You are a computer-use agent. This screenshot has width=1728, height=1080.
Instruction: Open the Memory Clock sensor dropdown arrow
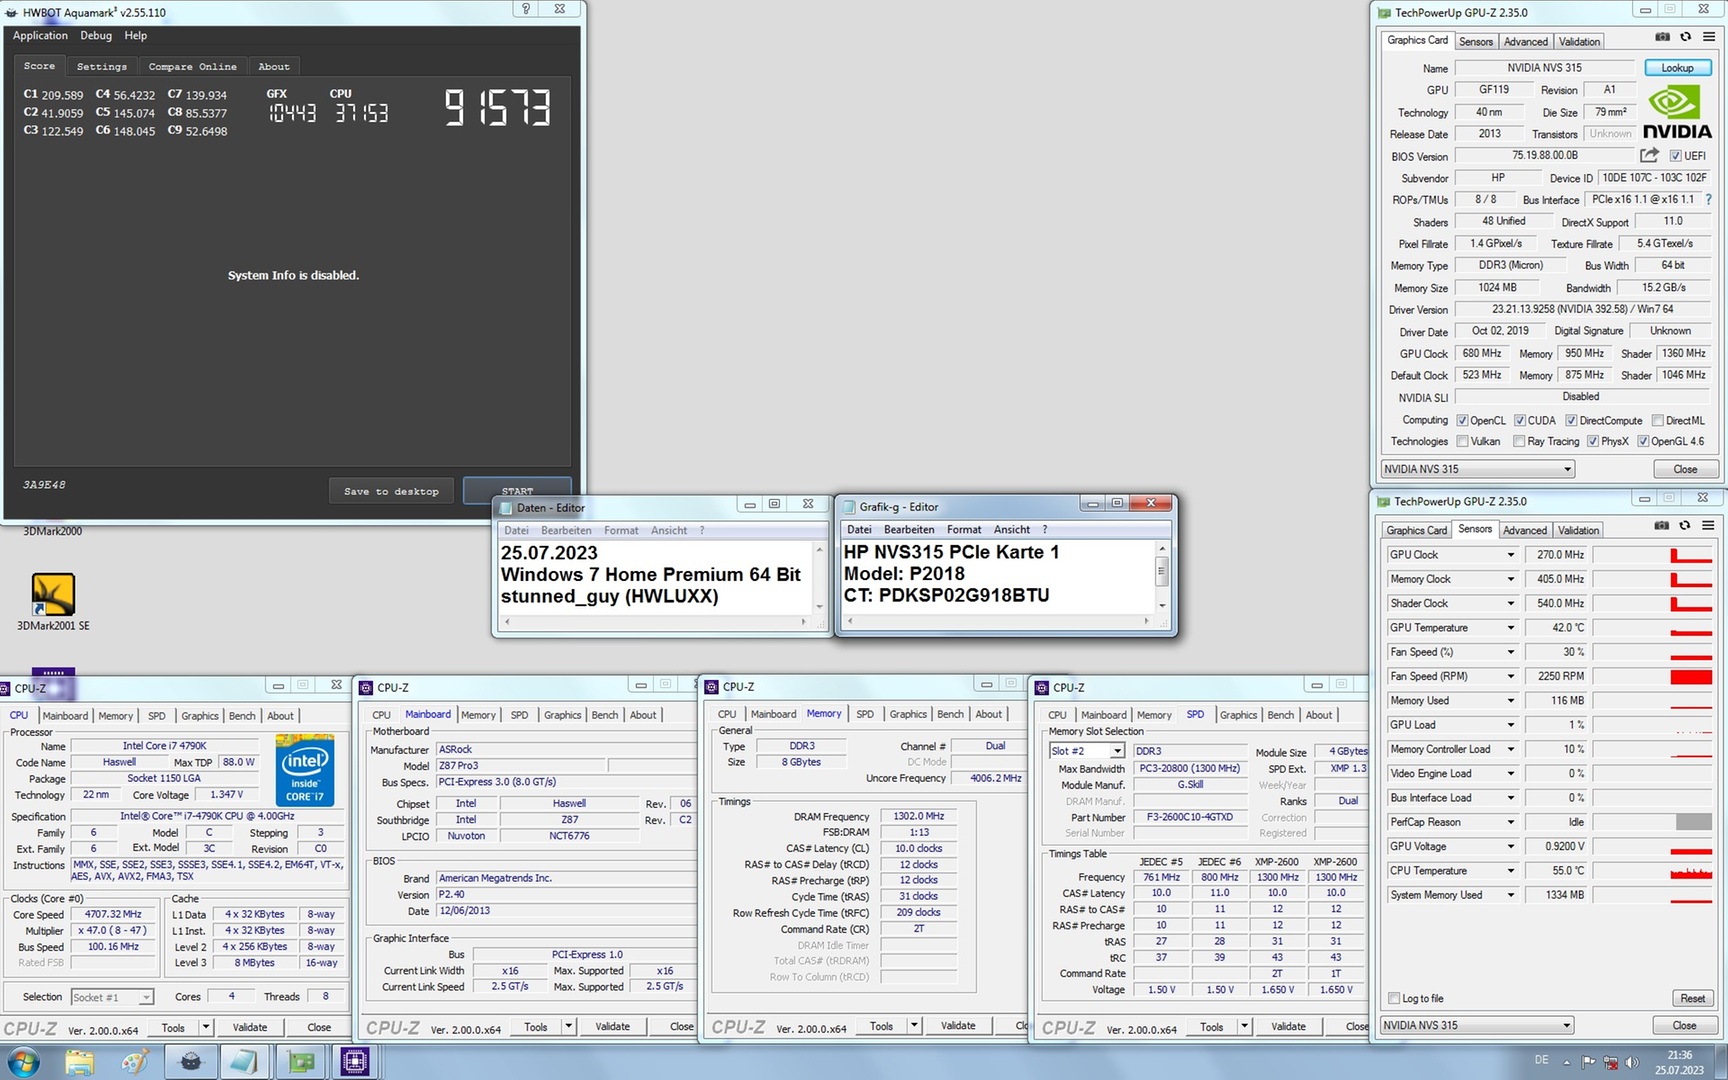click(1510, 579)
